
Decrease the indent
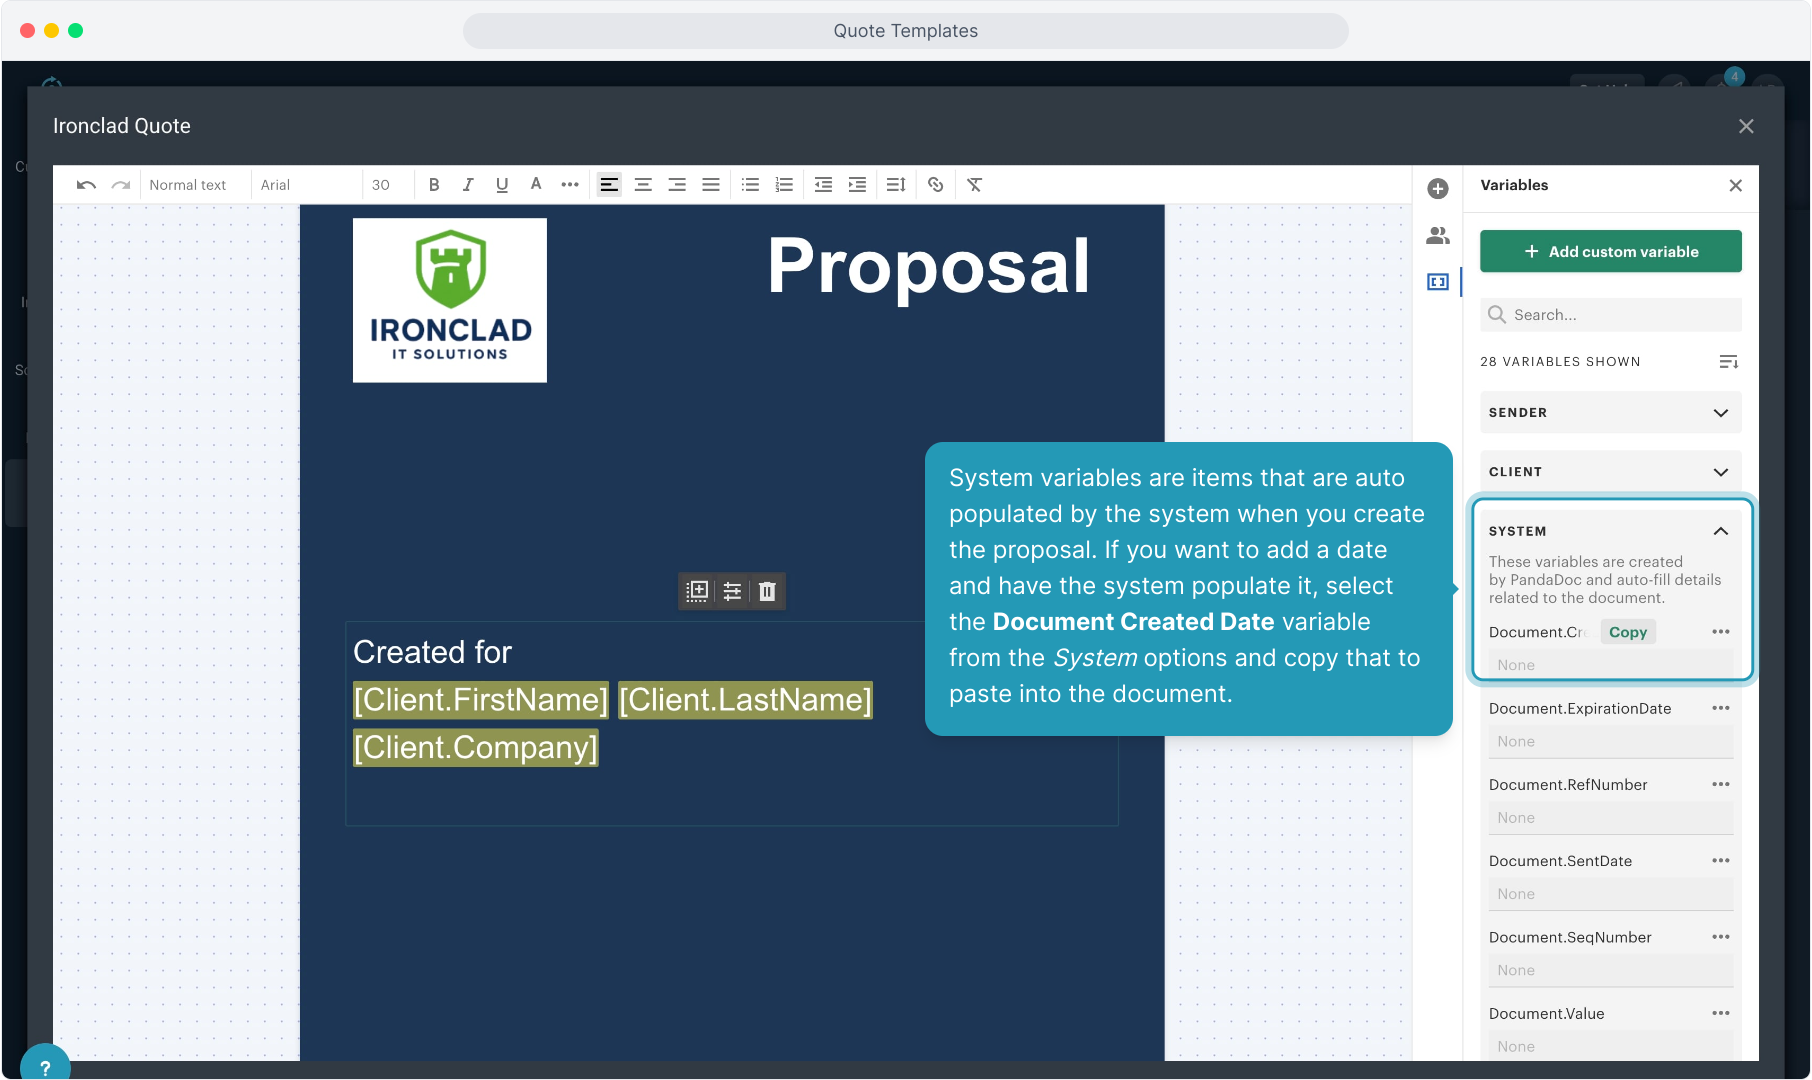click(x=823, y=185)
